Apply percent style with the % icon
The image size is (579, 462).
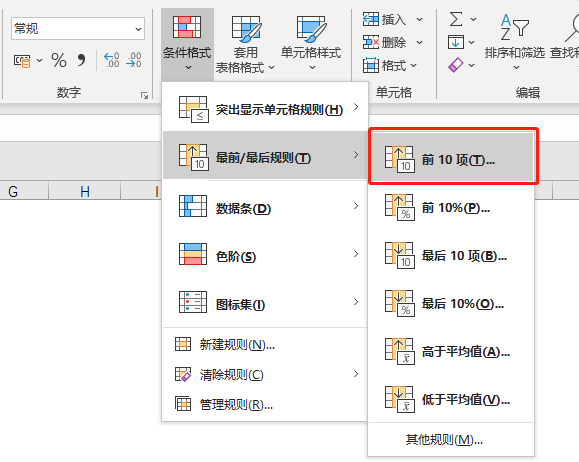click(x=59, y=60)
